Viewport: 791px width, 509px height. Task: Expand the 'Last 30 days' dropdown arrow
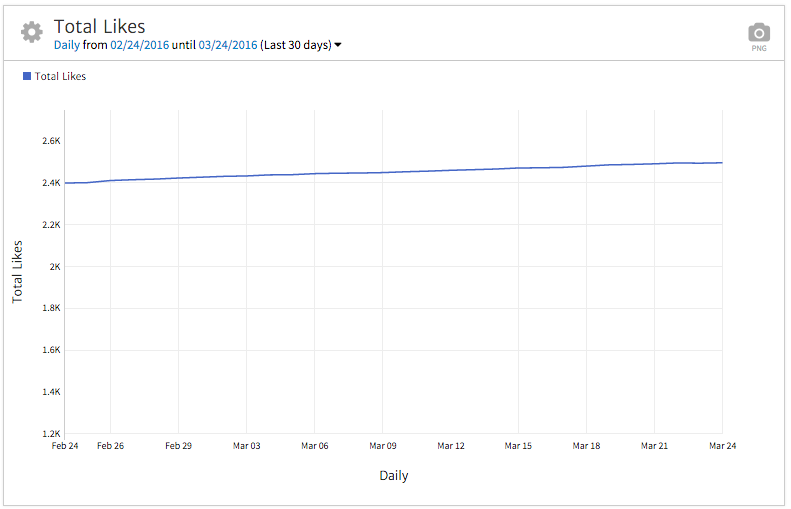click(x=338, y=45)
